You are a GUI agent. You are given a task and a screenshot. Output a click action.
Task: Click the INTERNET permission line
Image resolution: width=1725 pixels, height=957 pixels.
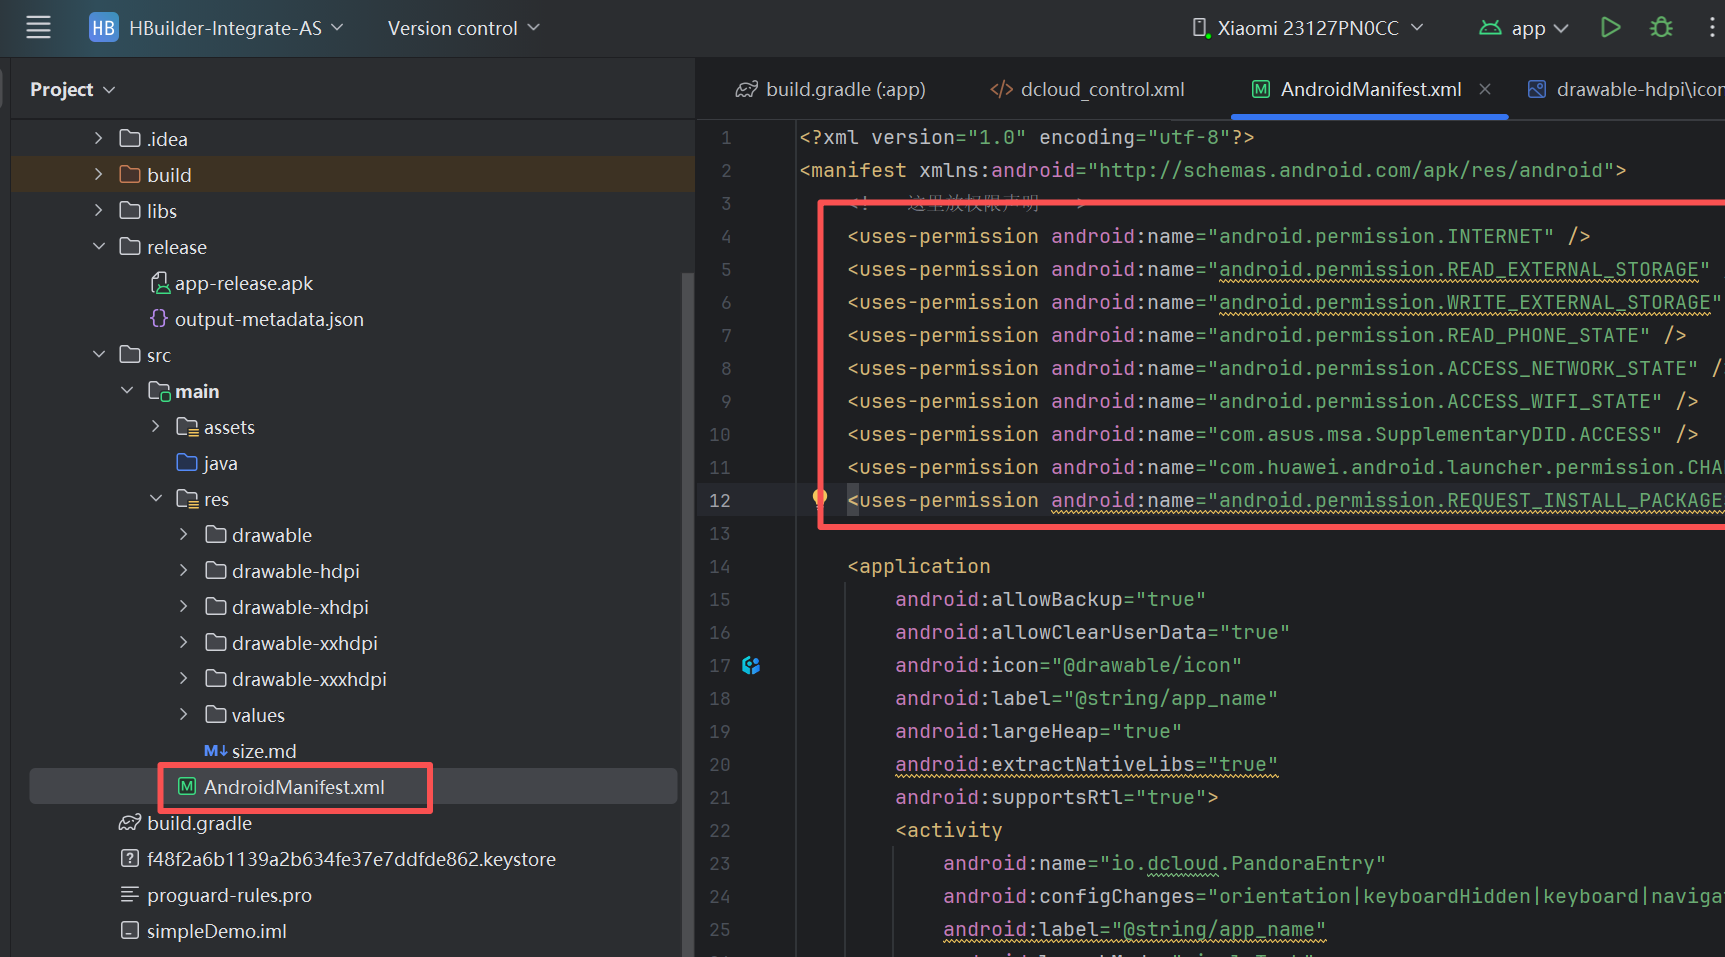1219,236
